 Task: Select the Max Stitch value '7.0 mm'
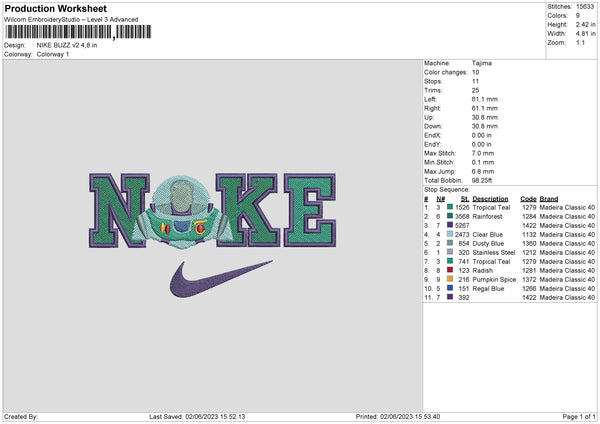[483, 153]
